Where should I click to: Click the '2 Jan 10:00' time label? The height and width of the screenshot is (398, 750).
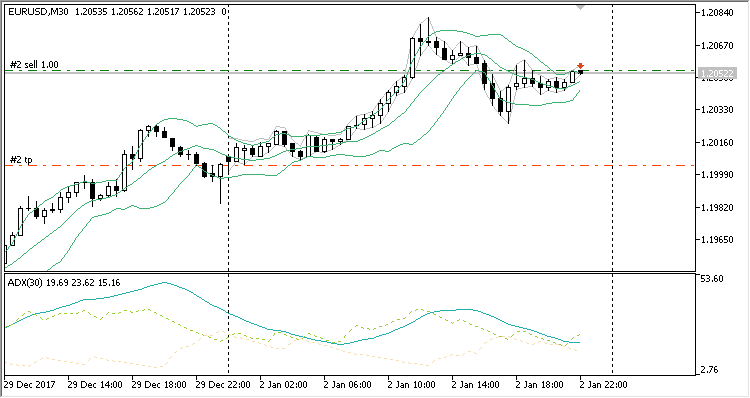point(412,385)
